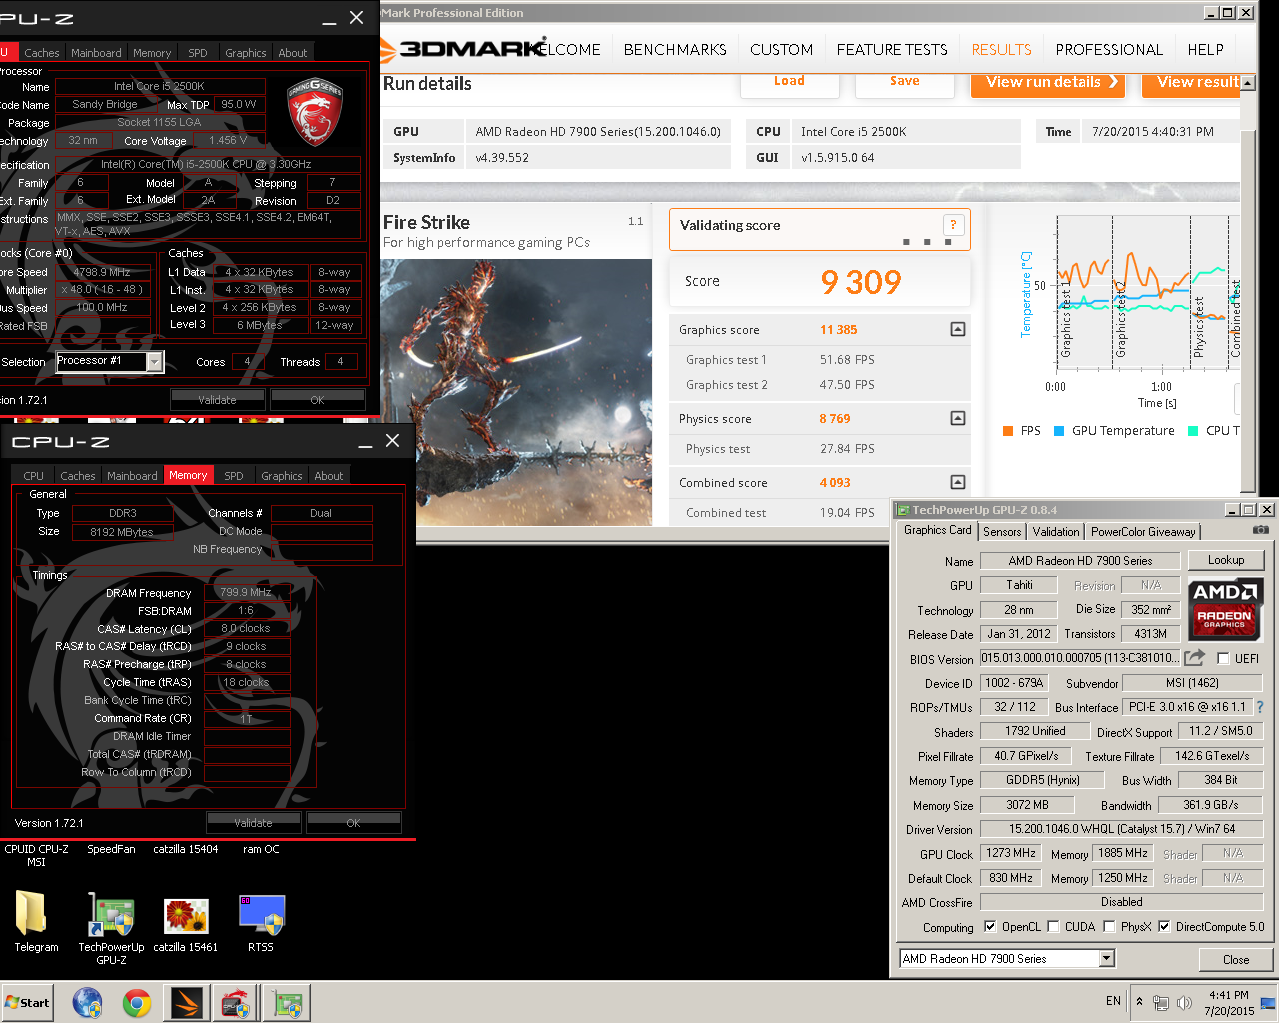Screen dimensions: 1279x1023
Task: Switch to SPD tab in the lower CPU-Z window
Action: pos(234,476)
